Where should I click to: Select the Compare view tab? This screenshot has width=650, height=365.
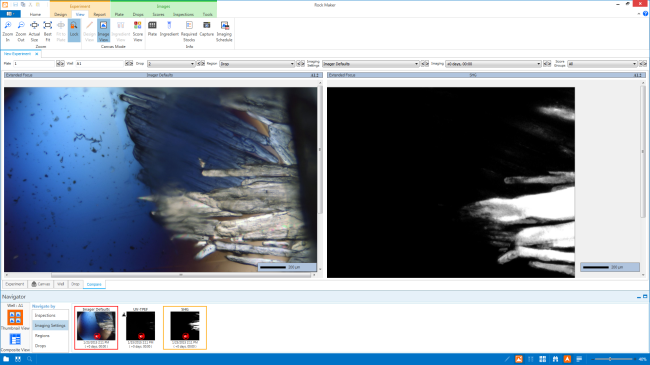[94, 284]
